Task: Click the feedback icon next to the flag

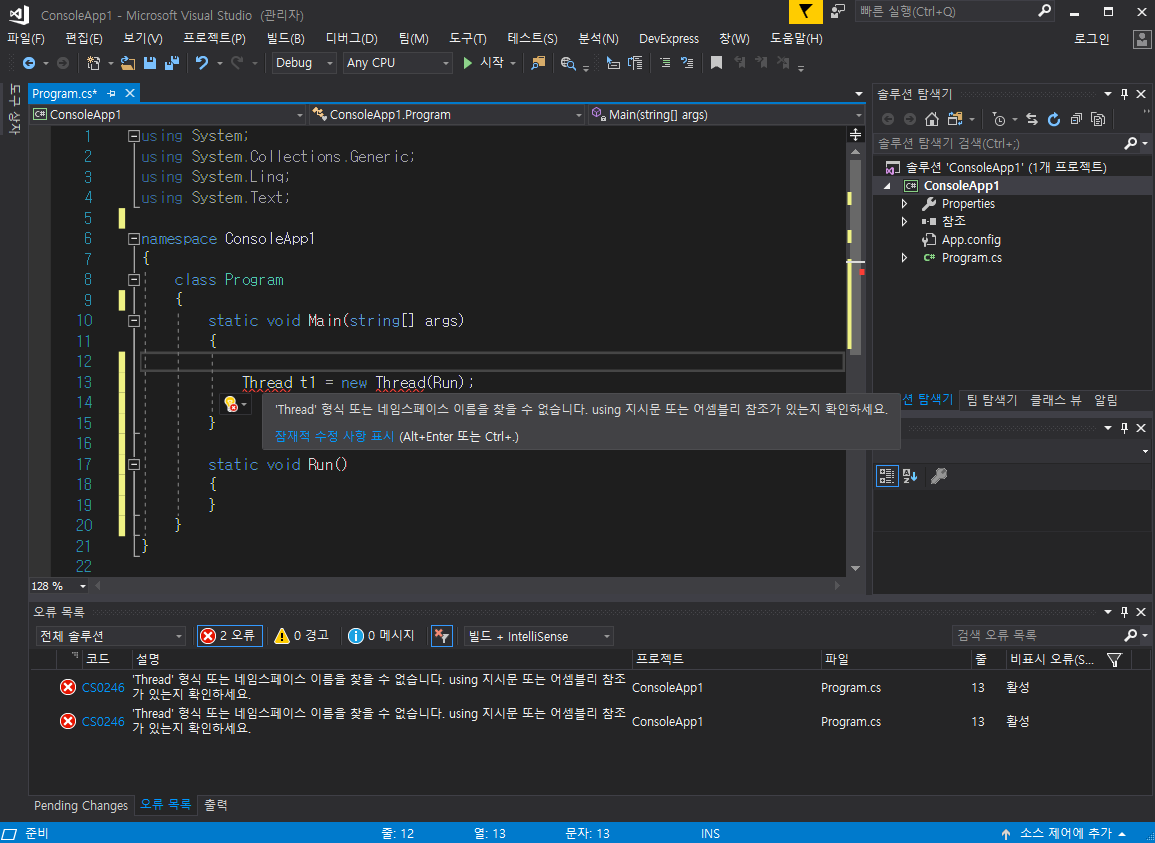Action: 838,12
